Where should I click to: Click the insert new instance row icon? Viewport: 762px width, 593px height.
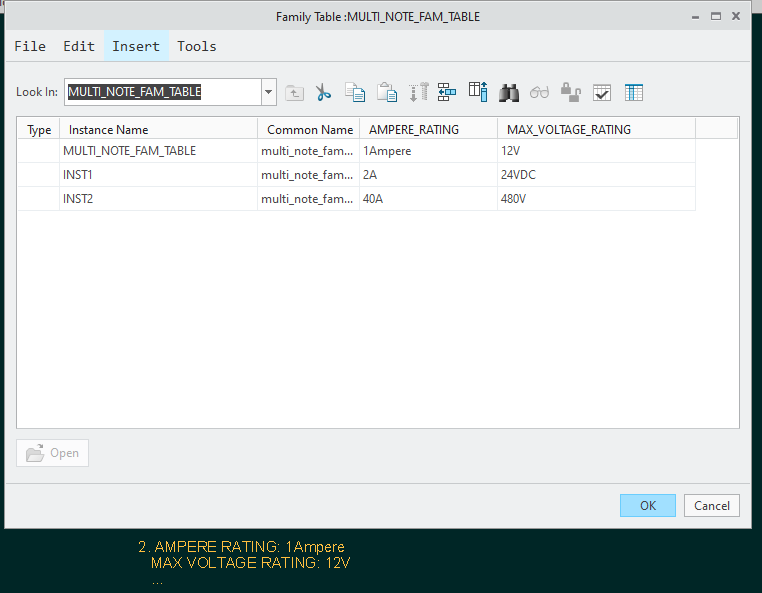447,92
